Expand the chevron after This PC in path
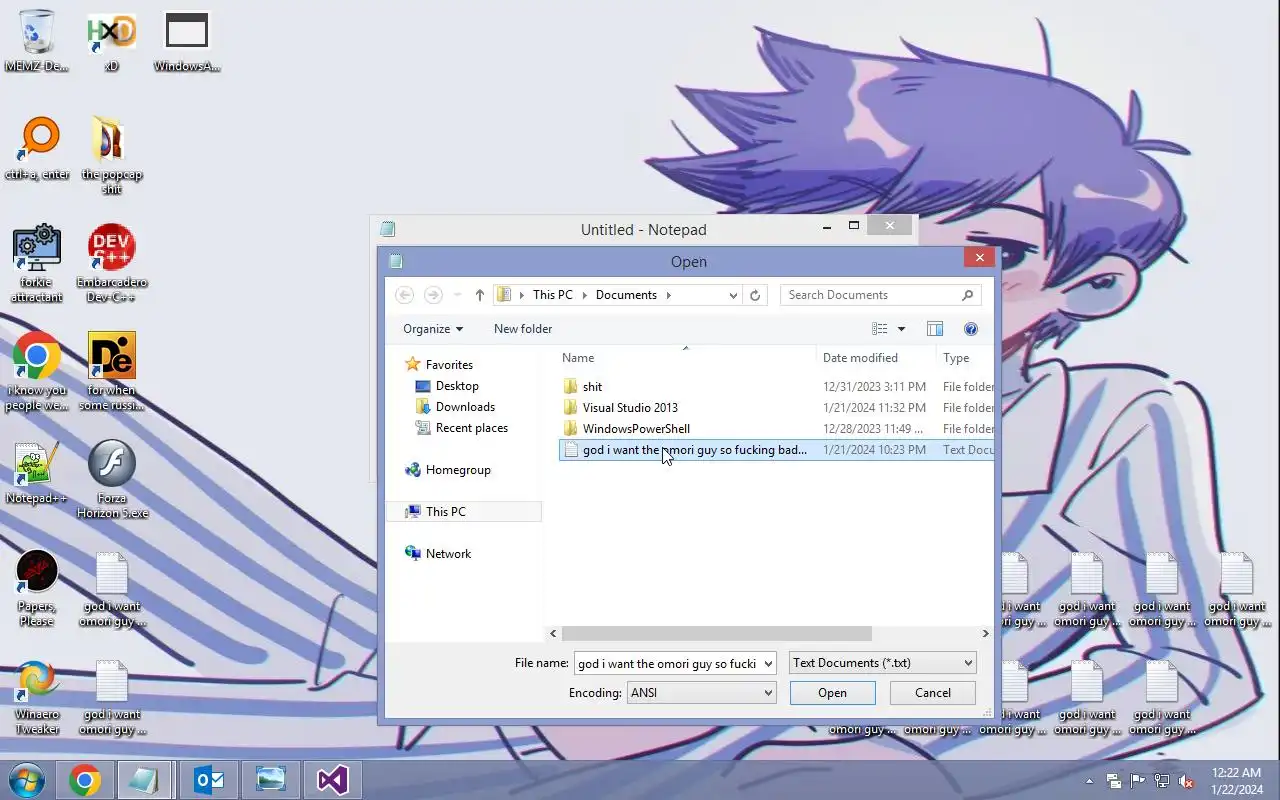Screen dimensions: 1280x800 coord(586,295)
